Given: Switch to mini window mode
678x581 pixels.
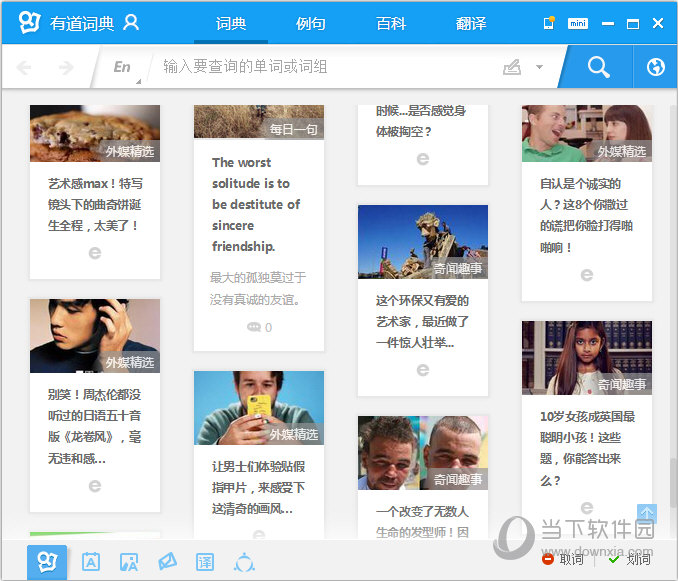Looking at the screenshot, I should [x=577, y=23].
